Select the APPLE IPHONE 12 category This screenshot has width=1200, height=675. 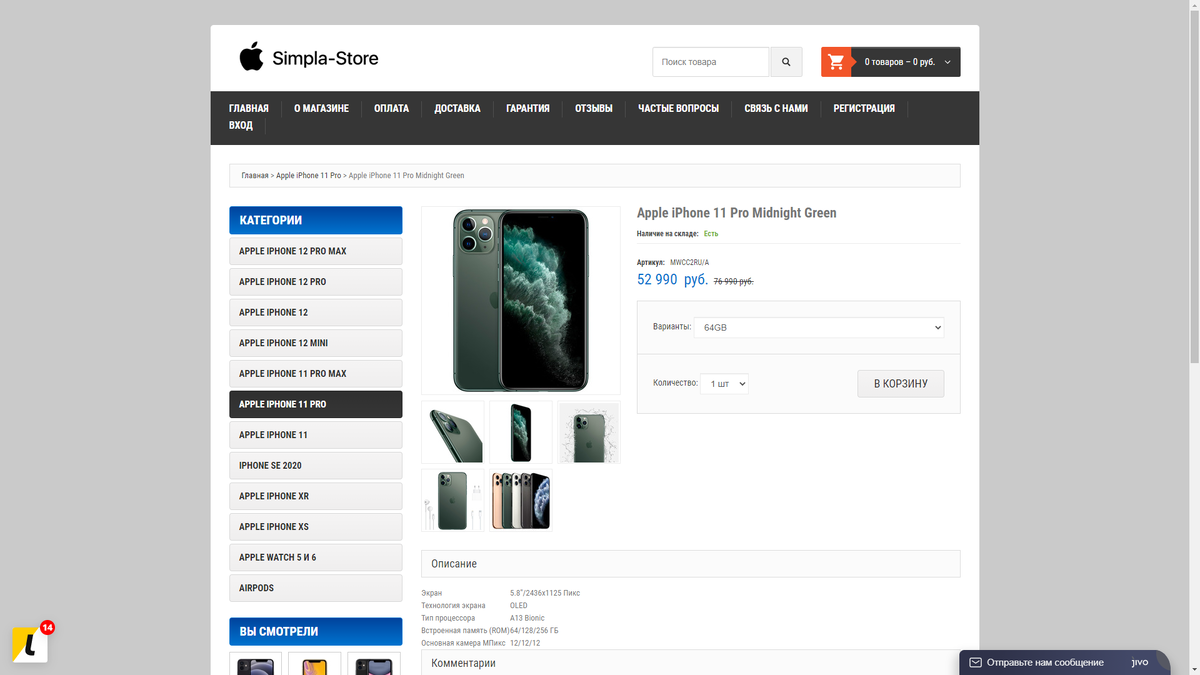315,312
